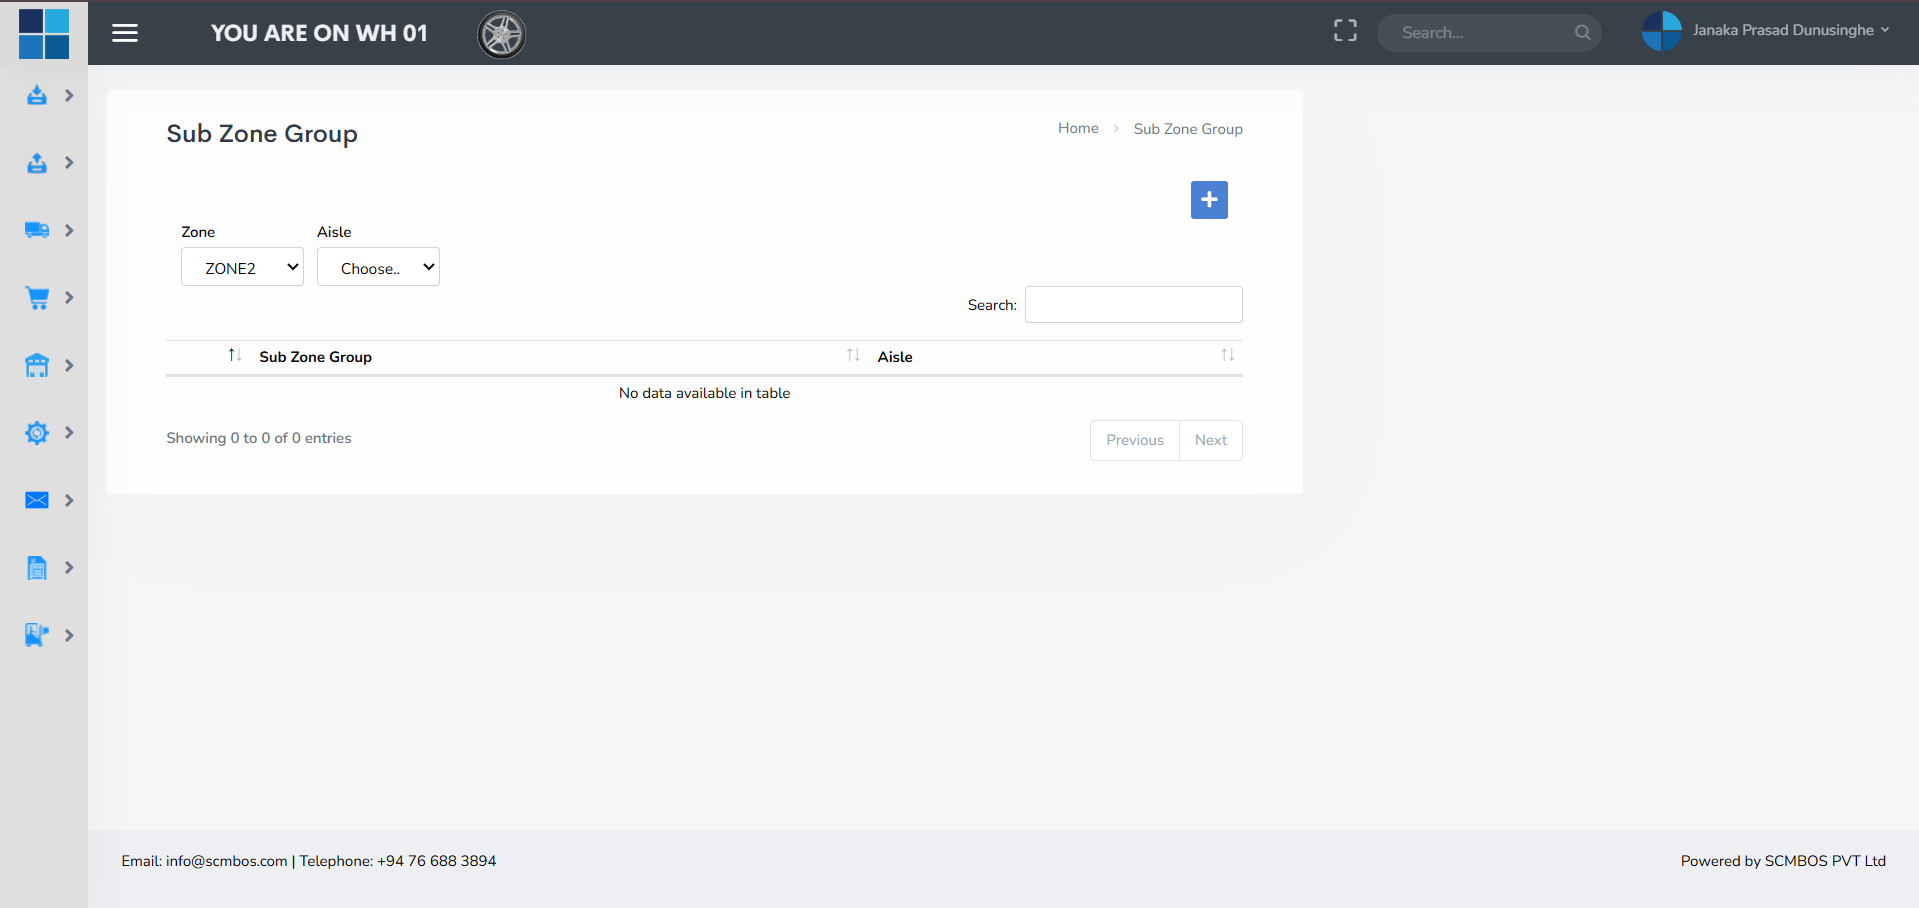Open the Zone dropdown showing ZONE2
Viewport: 1919px width, 908px height.
tap(242, 268)
